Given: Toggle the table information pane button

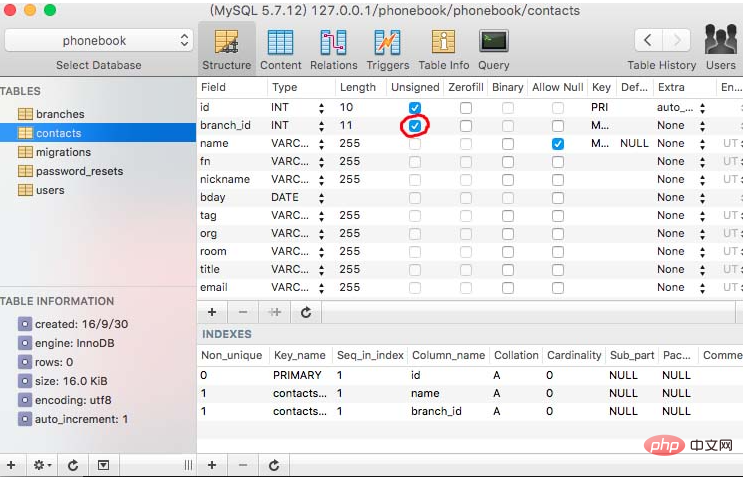Looking at the screenshot, I should click(103, 465).
